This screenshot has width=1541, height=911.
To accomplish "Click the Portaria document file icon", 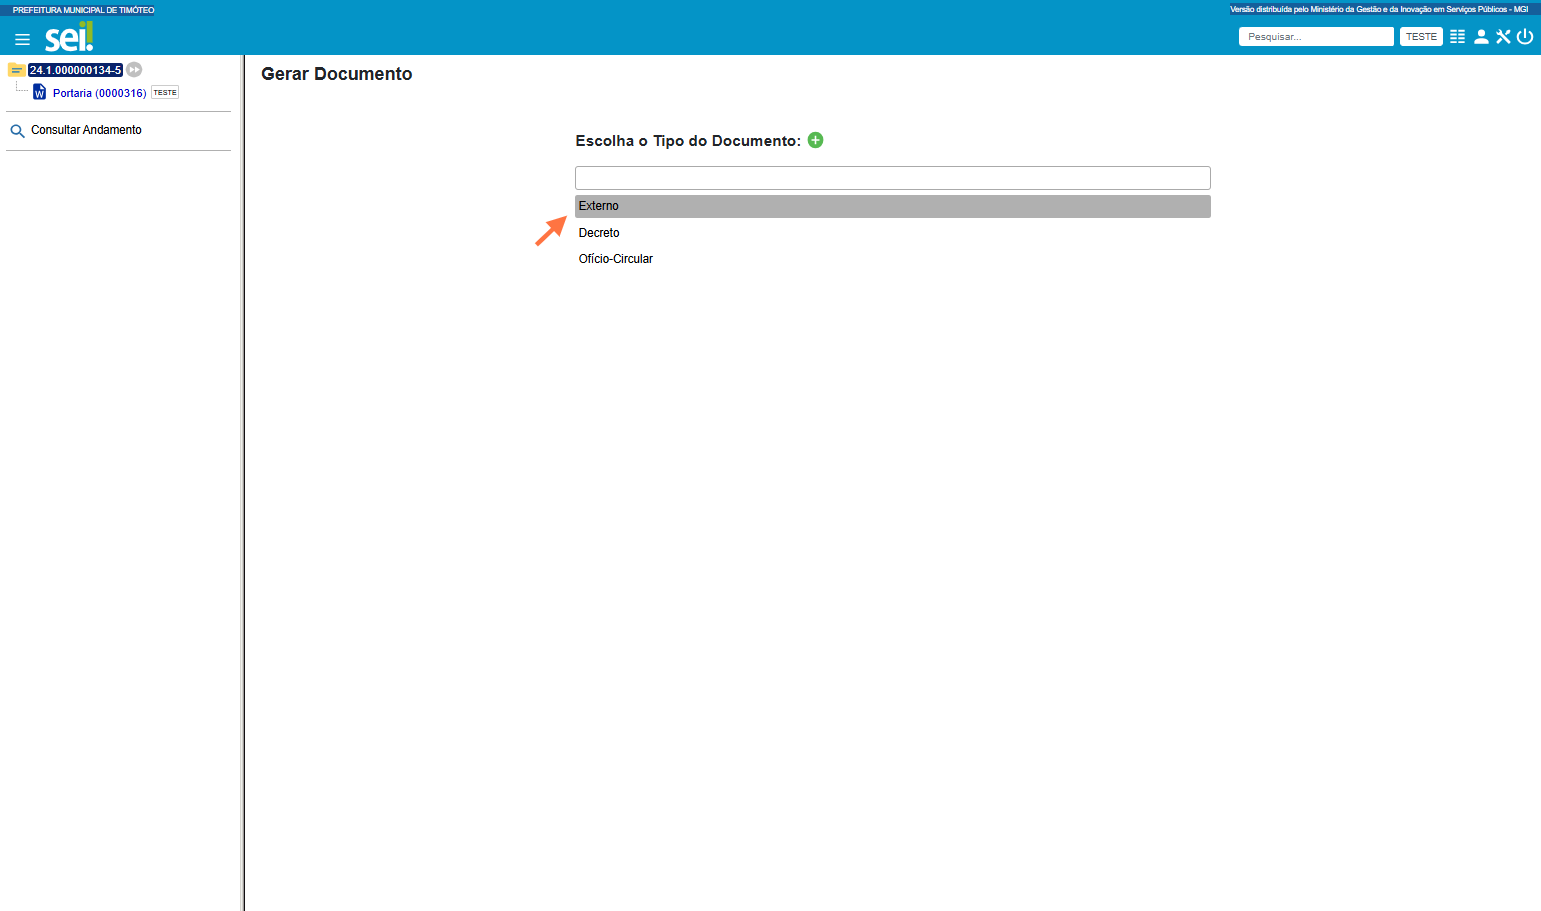I will pos(40,92).
